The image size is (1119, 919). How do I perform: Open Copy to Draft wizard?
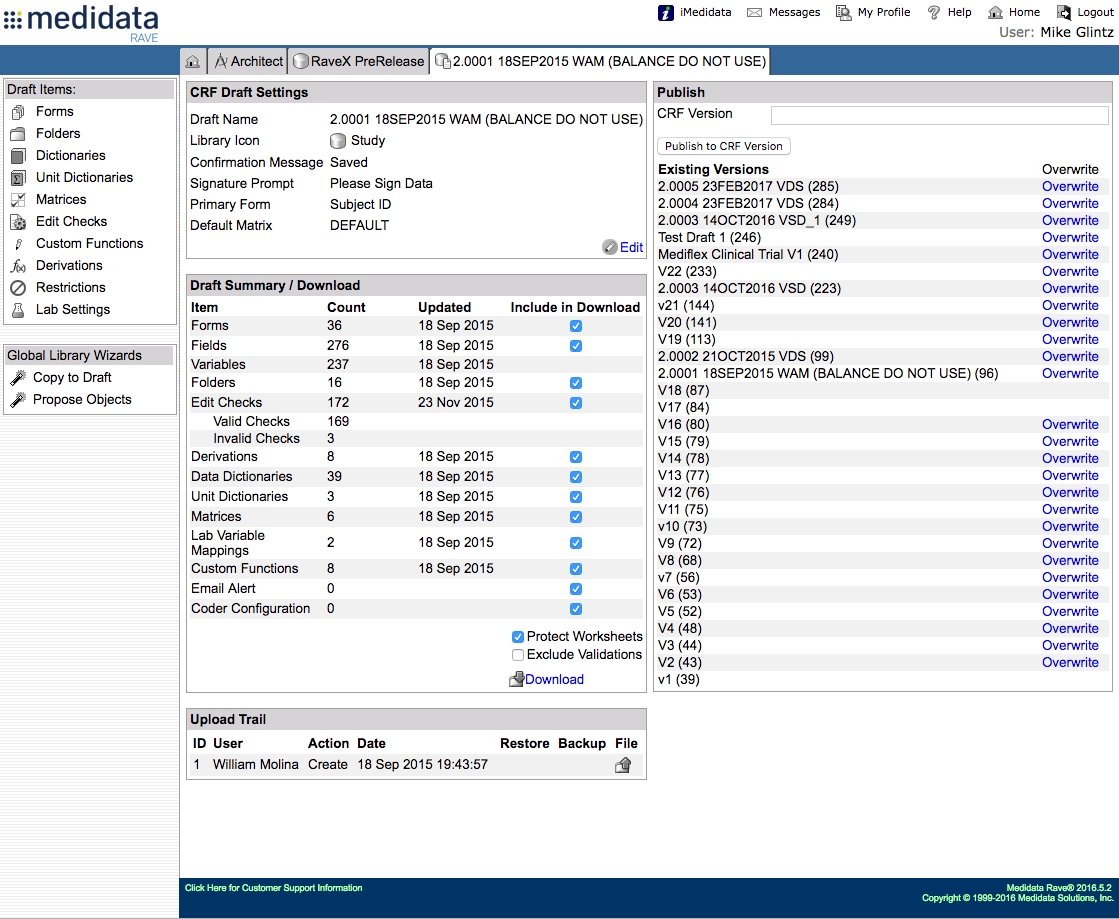(x=72, y=377)
